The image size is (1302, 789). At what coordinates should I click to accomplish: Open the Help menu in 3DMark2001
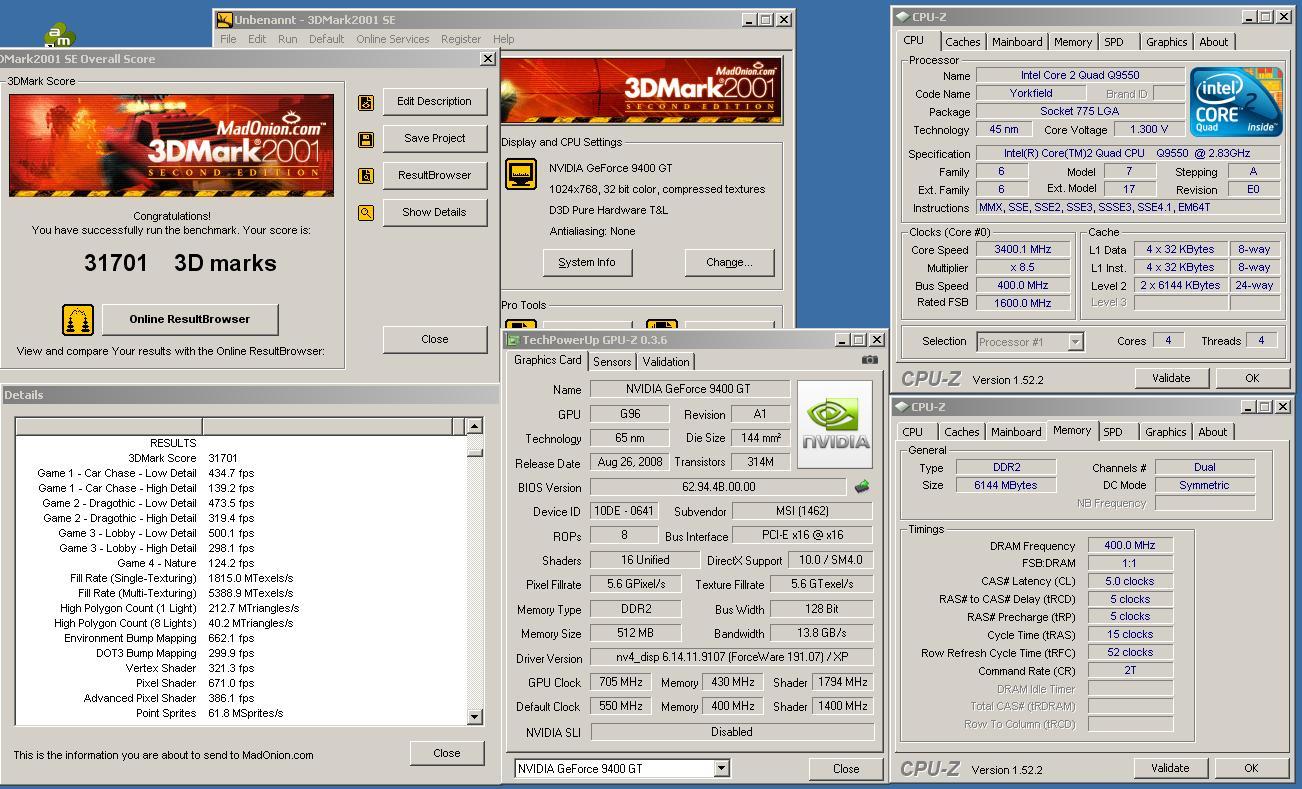tap(504, 39)
